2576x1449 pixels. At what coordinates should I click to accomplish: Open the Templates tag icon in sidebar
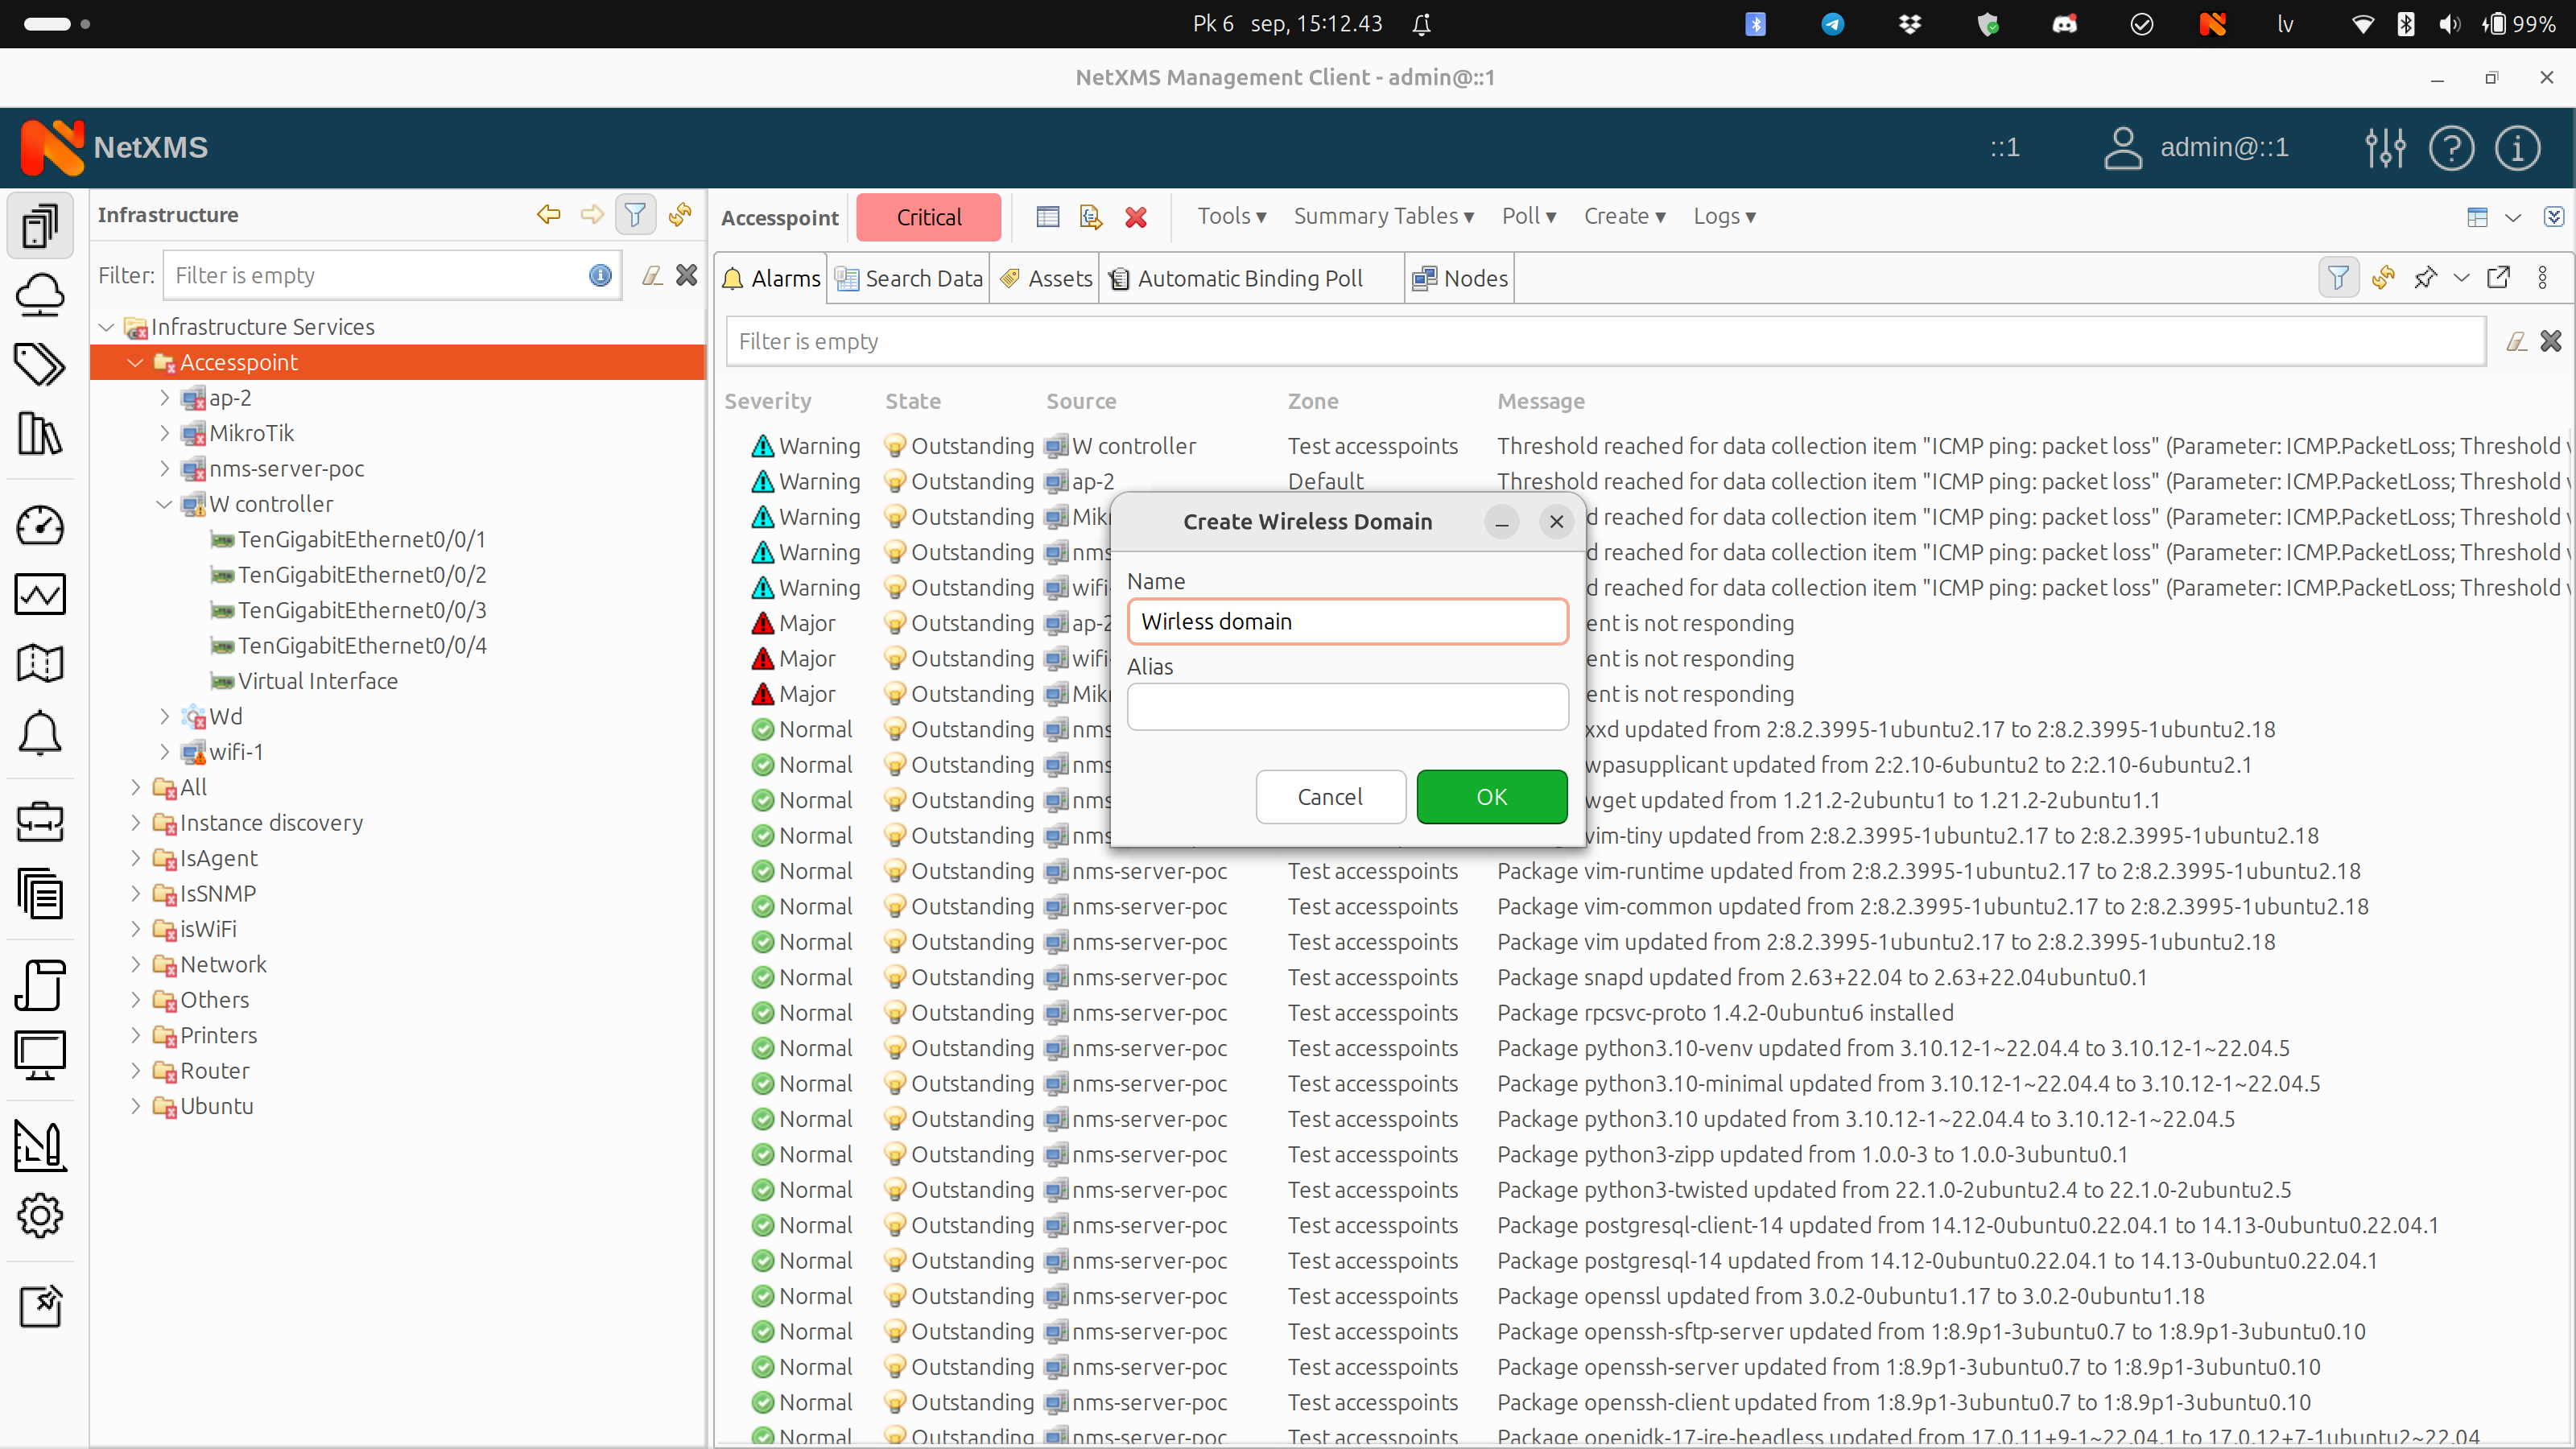pos(40,364)
